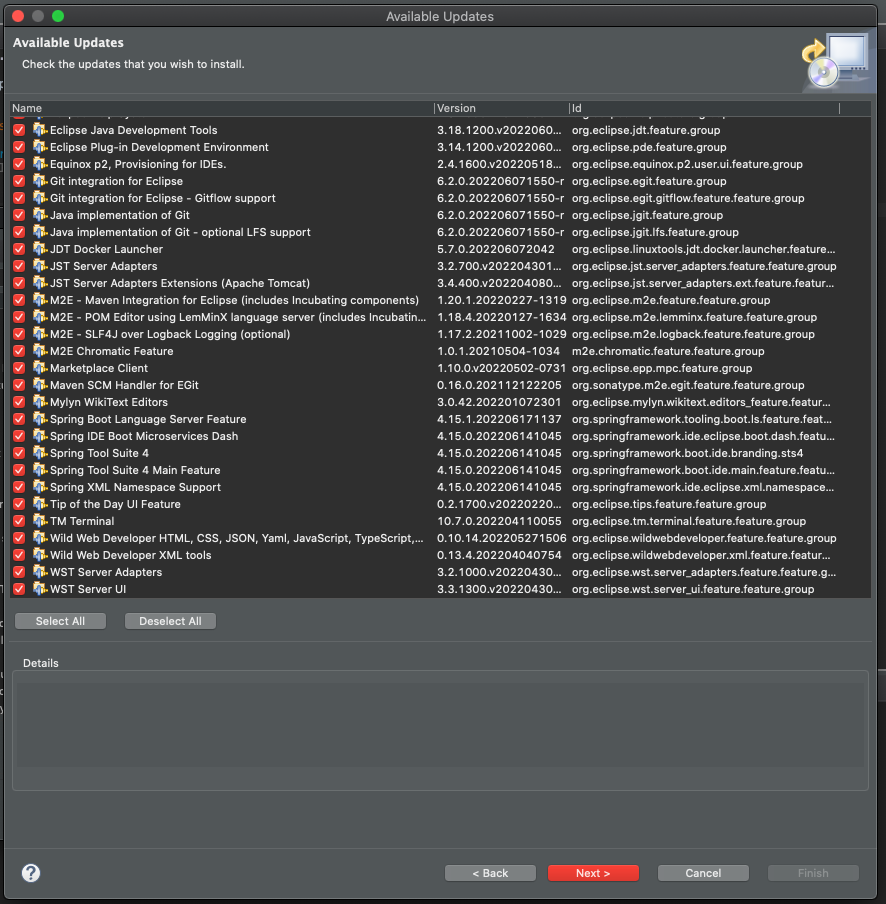Viewport: 886px width, 904px height.
Task: Uncheck Java implementation of Git - optional LFS support
Action: pyautogui.click(x=19, y=232)
